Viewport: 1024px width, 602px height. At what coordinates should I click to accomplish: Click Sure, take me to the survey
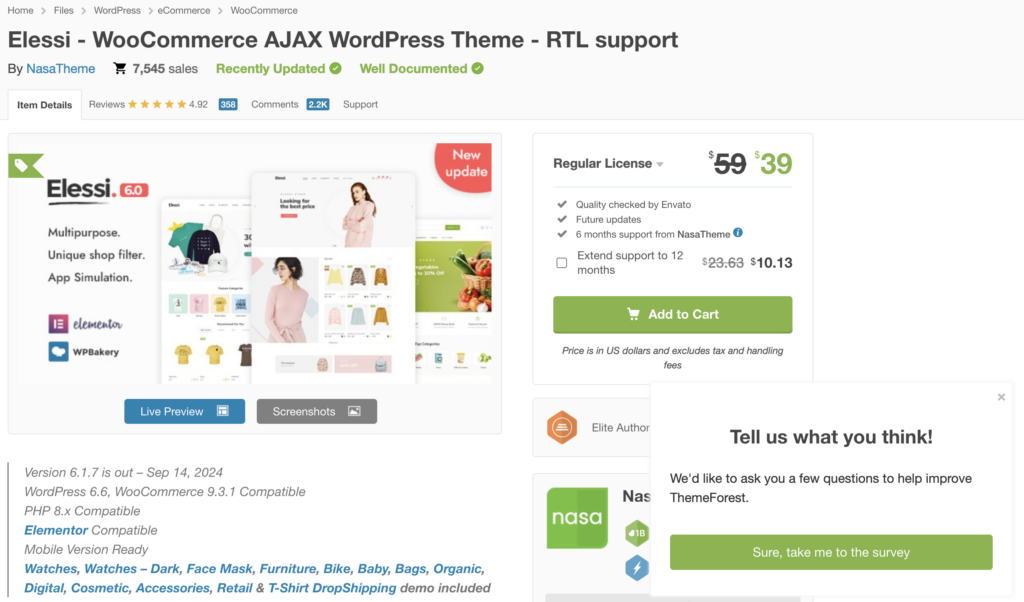tap(831, 552)
